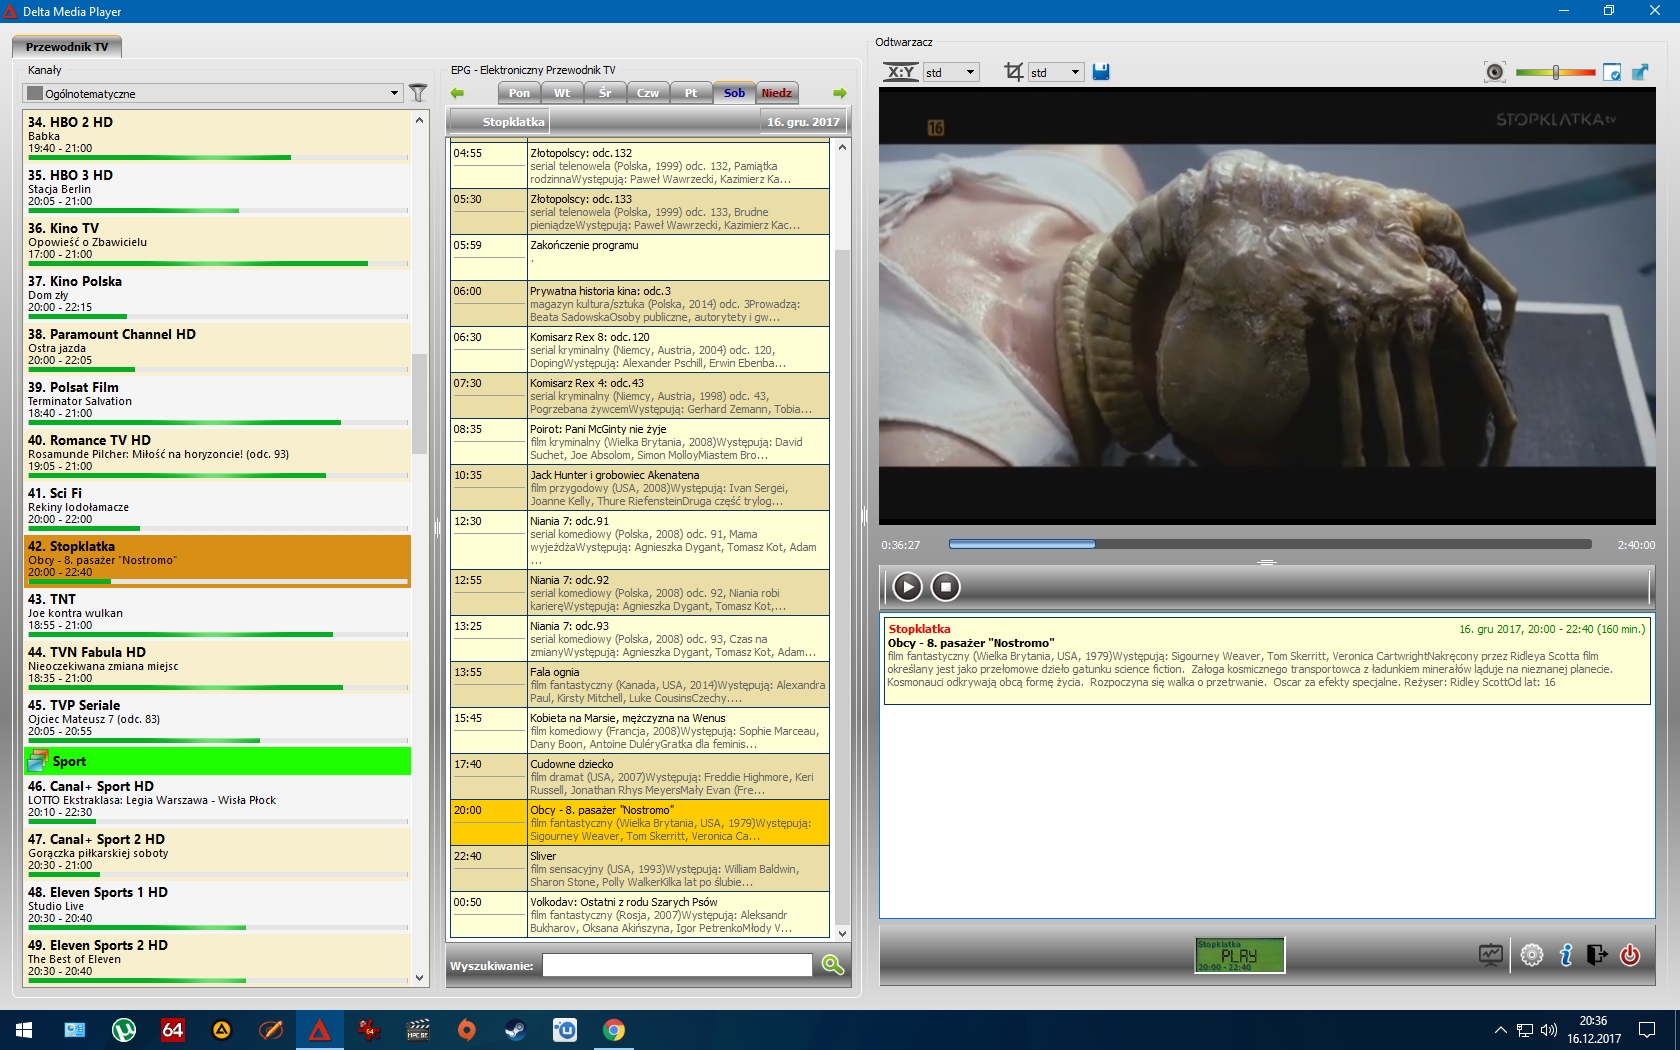Screen dimensions: 1680x1050
Task: Select channel 41. Sci Fi
Action: 217,506
